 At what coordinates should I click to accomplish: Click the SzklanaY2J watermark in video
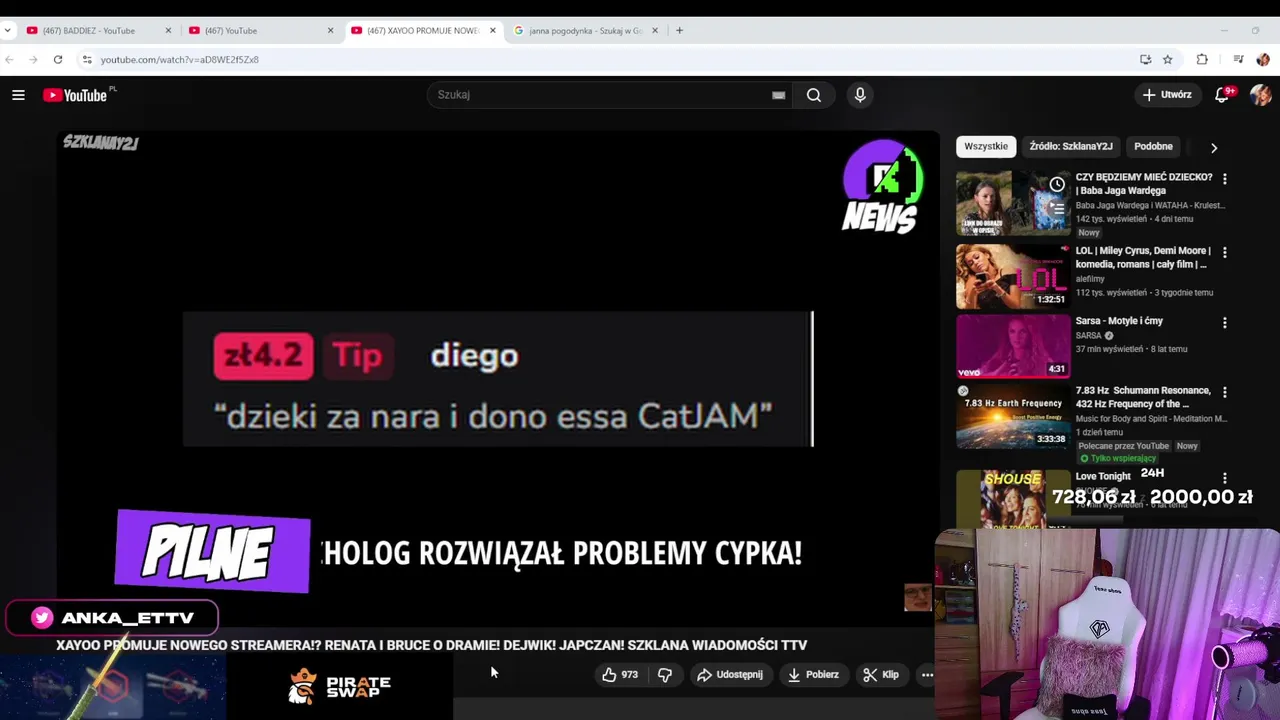coord(100,143)
